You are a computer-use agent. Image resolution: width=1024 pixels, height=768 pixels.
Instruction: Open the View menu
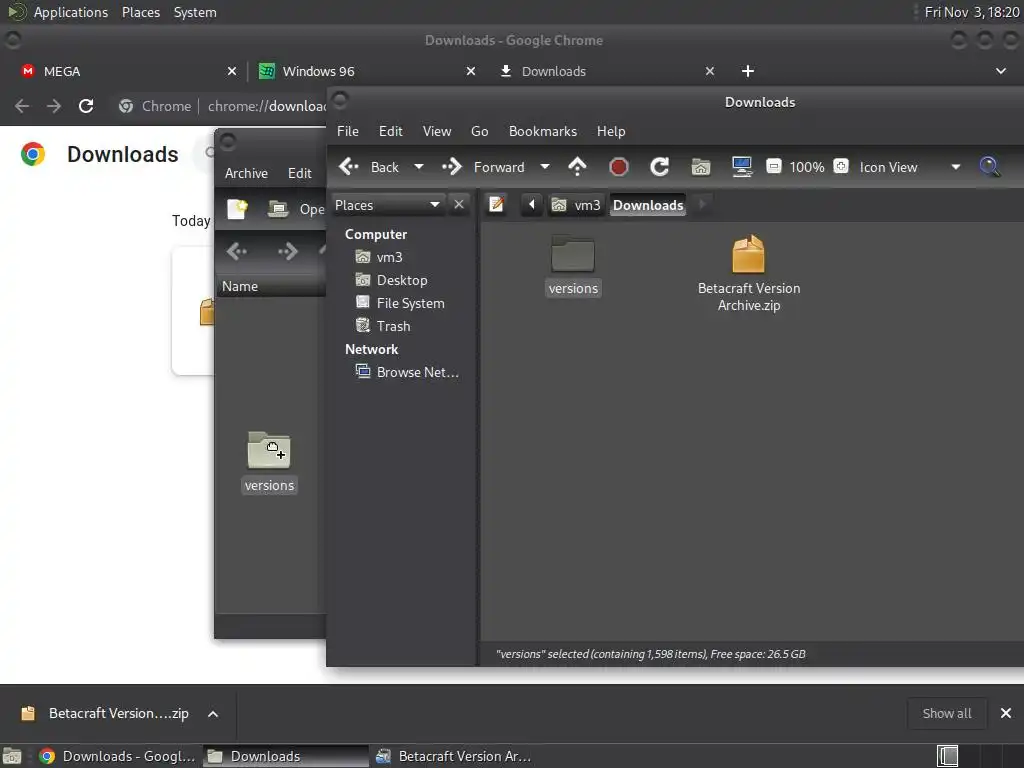(437, 131)
